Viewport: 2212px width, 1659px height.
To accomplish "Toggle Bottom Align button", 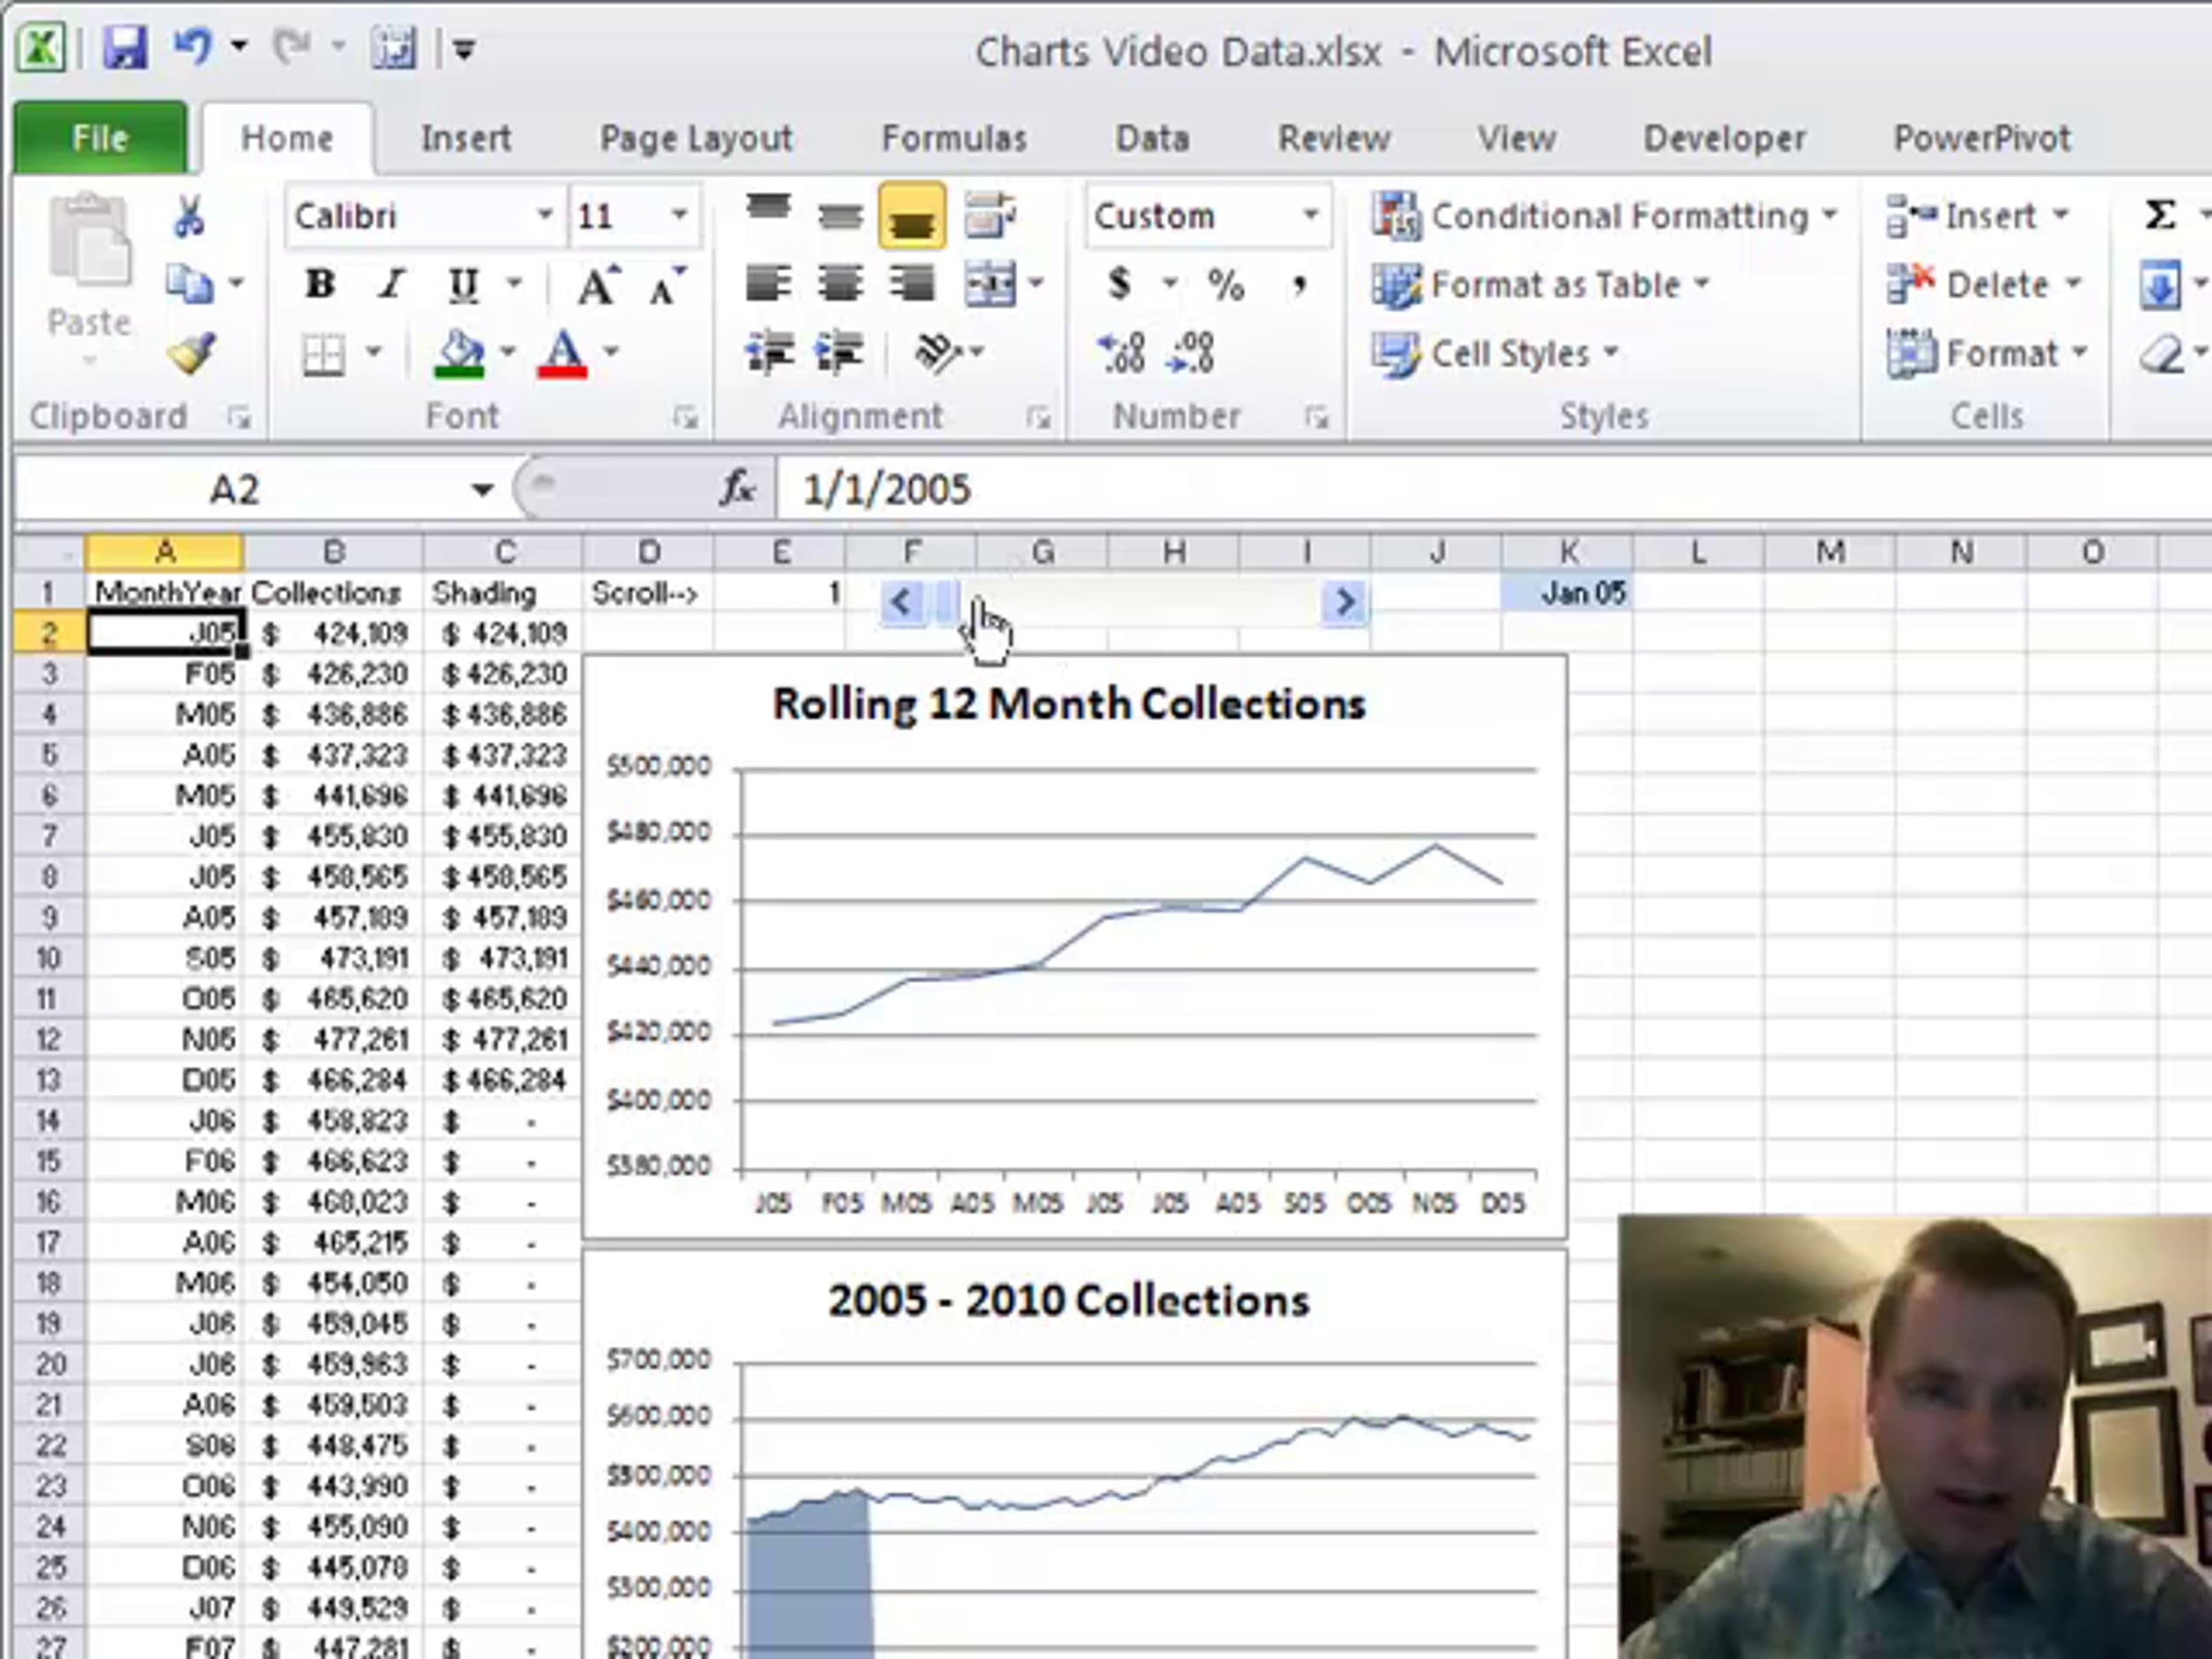I will [x=911, y=216].
